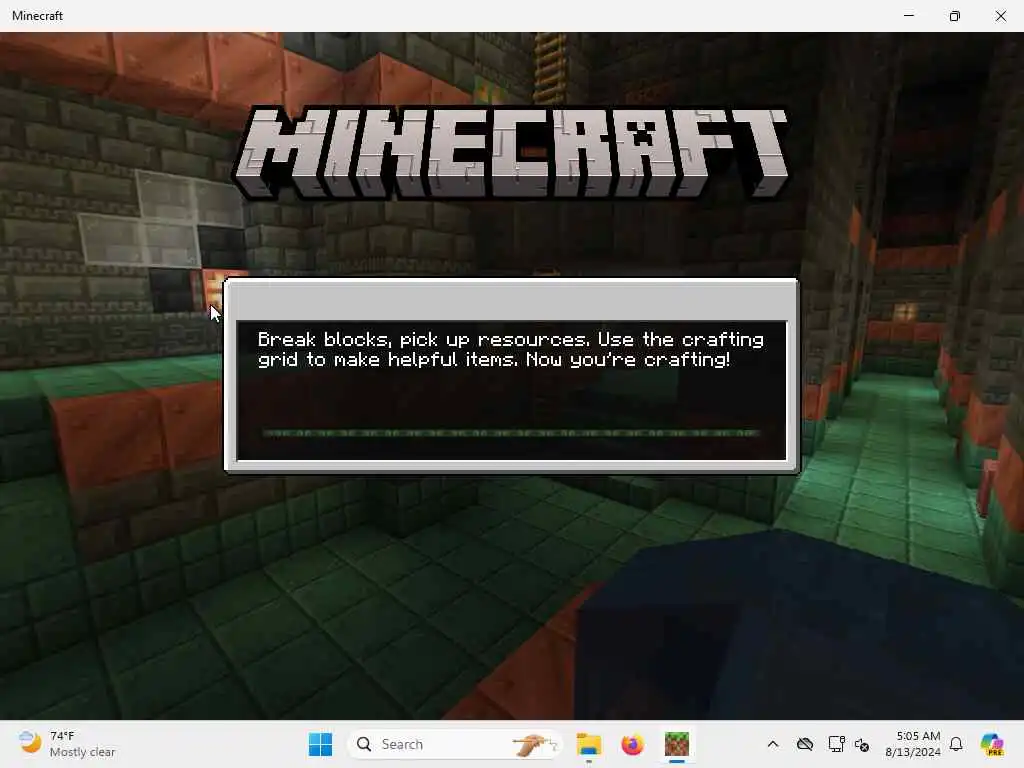1024x768 pixels.
Task: Minimize the Minecraft window
Action: pos(908,16)
